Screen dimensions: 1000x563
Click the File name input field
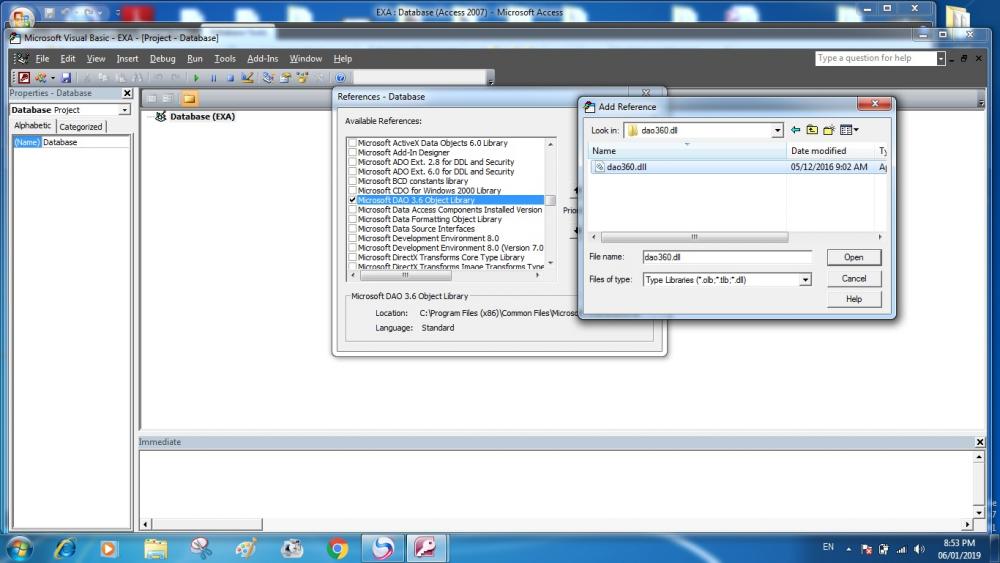click(727, 257)
